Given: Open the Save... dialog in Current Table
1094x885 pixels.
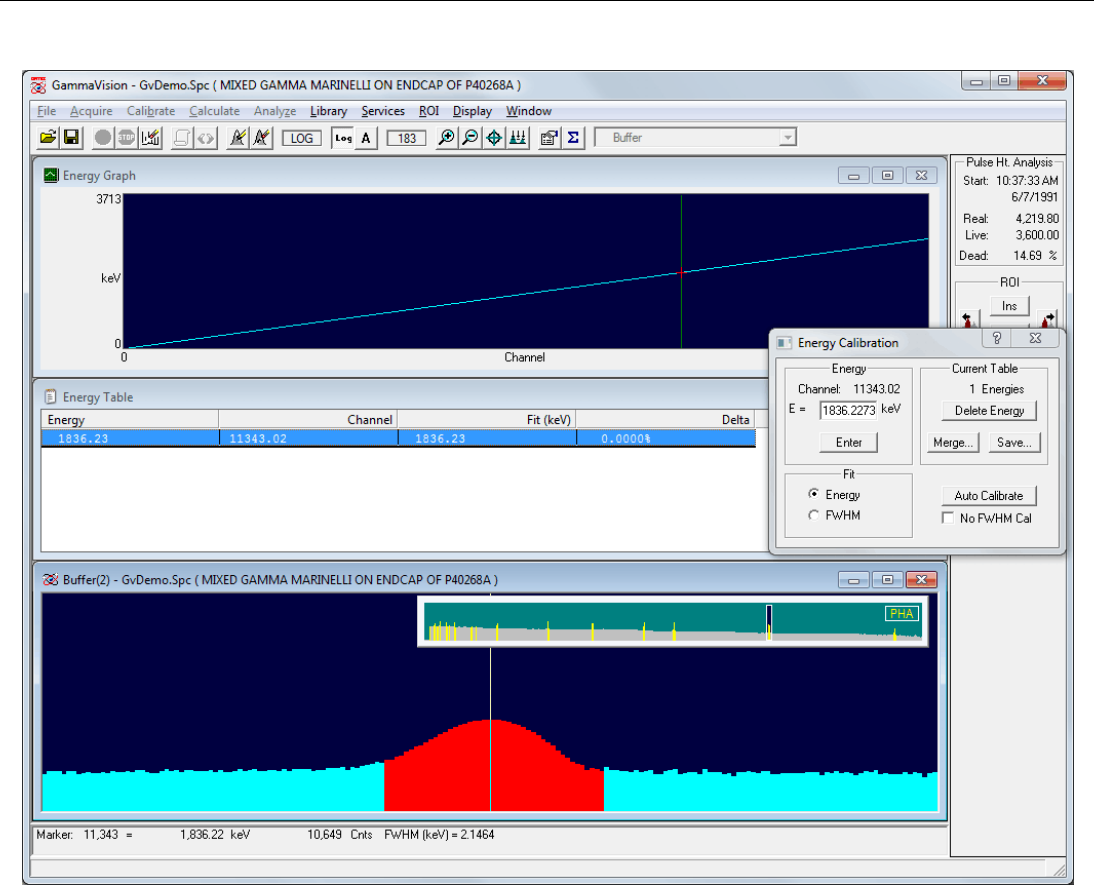Looking at the screenshot, I should point(1014,443).
